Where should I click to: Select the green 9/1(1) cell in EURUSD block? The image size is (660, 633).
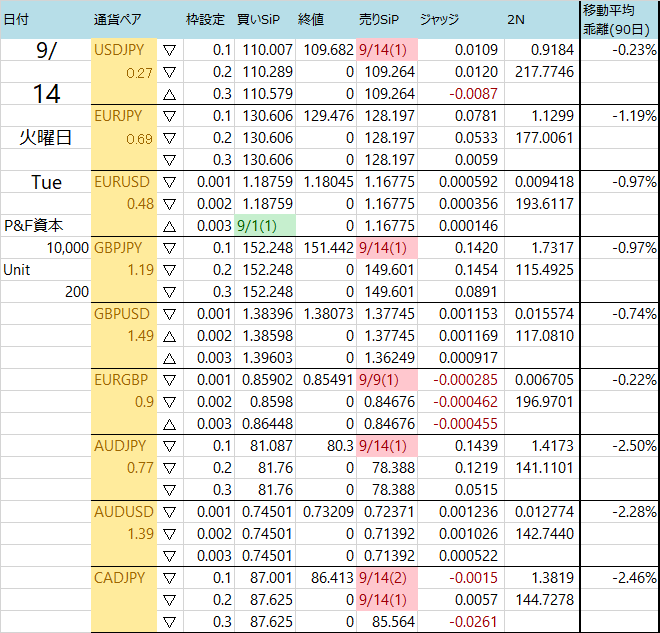coord(265,226)
